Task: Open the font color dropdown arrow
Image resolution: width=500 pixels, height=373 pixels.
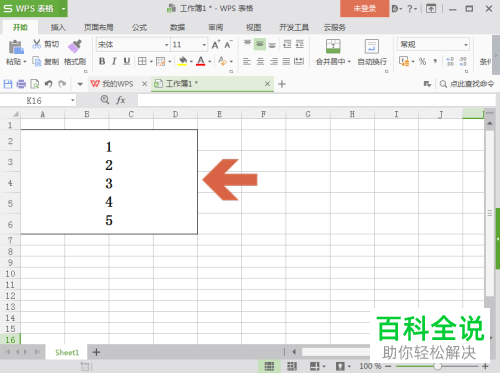Action: click(x=210, y=61)
